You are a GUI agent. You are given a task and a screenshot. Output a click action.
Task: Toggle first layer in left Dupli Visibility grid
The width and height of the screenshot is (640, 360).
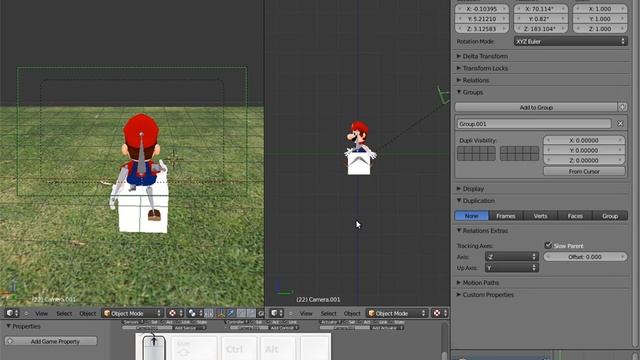[x=461, y=150]
